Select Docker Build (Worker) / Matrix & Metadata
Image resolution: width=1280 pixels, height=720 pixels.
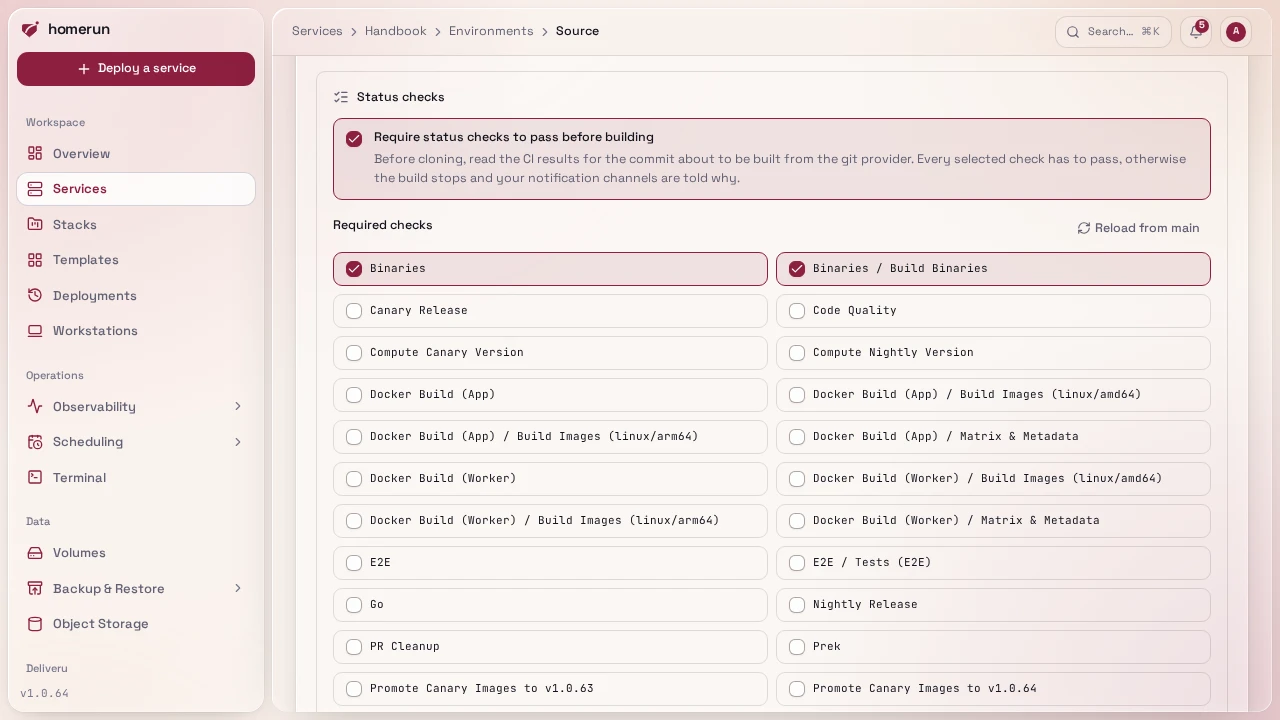tap(993, 521)
